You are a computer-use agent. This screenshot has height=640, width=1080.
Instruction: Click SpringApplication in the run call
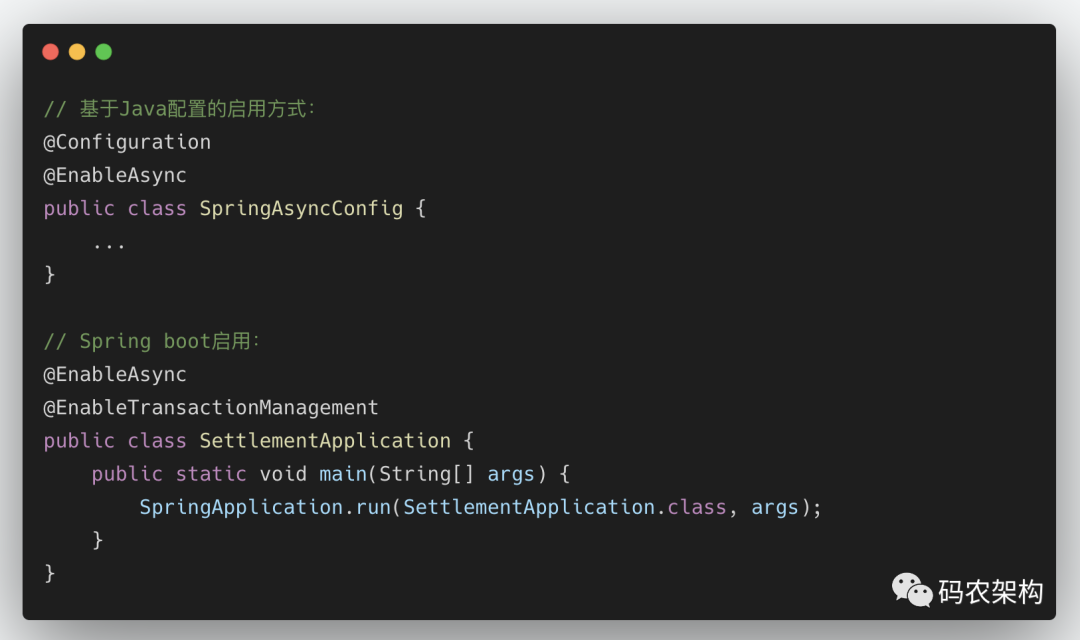click(241, 507)
